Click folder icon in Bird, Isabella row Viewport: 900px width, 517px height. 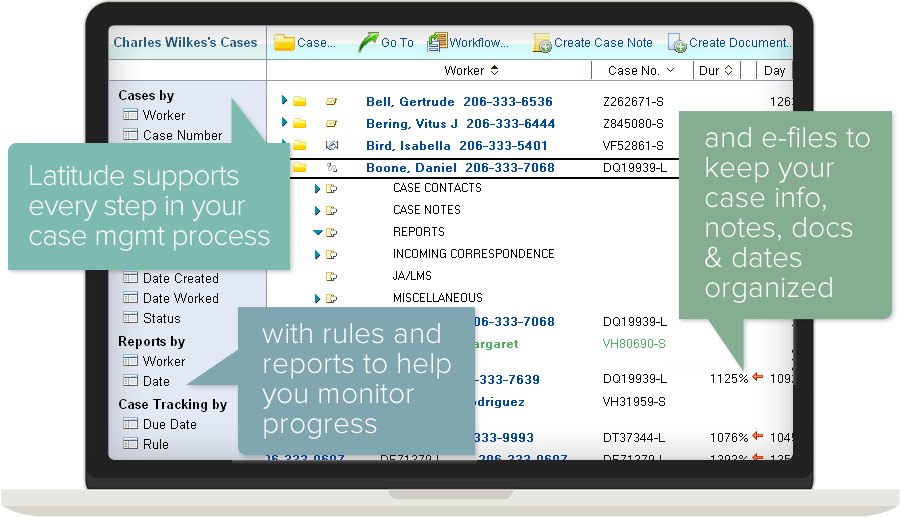[x=300, y=145]
